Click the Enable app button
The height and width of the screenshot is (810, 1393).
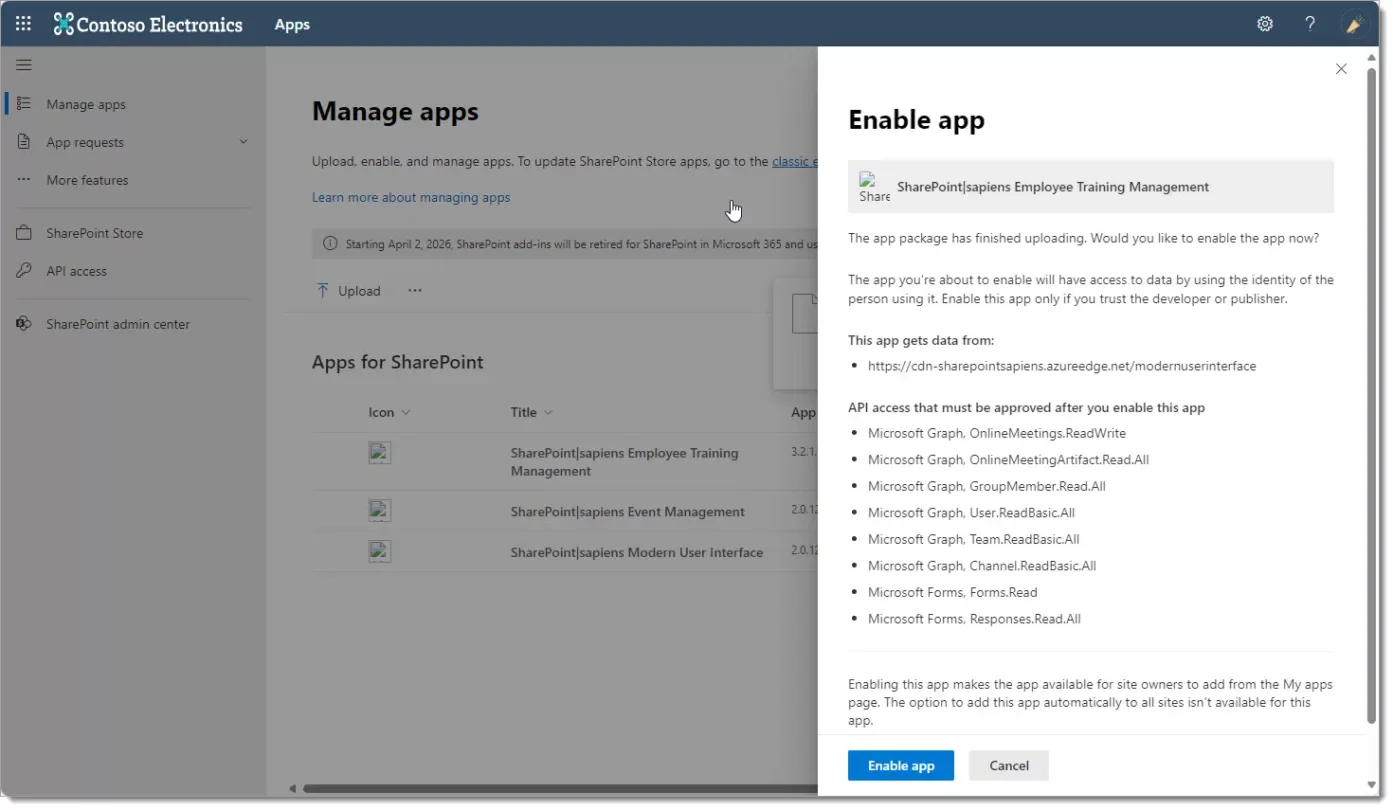[901, 766]
